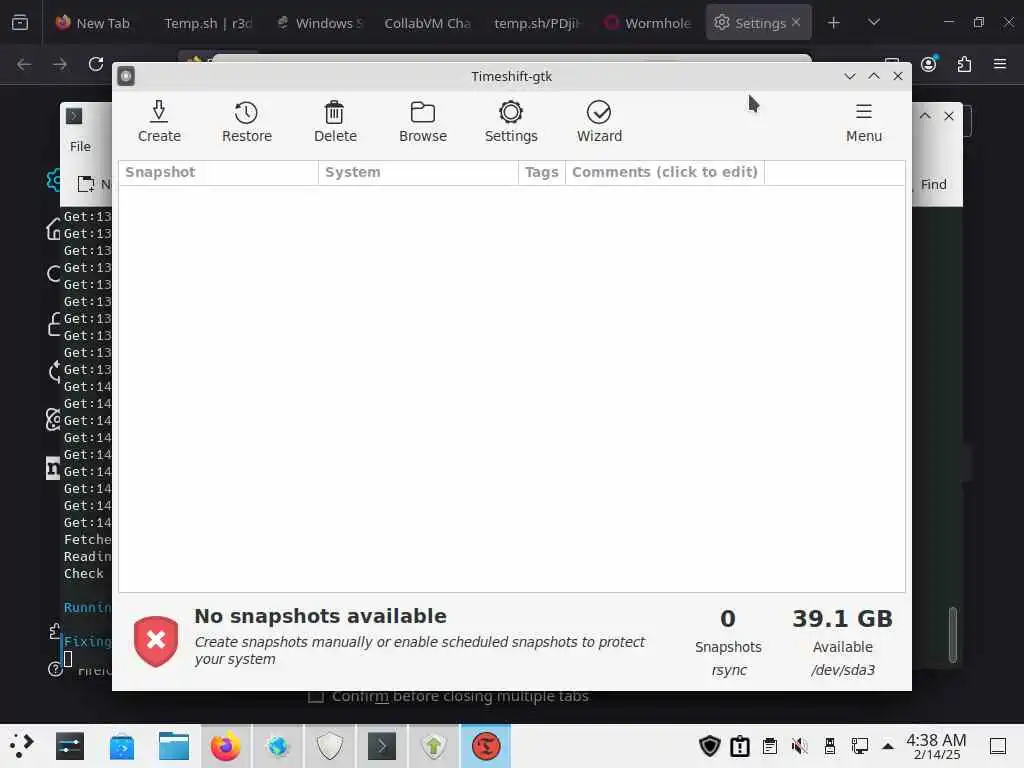The image size is (1024, 768).
Task: Close the Firefox Settings tab
Action: 795,22
